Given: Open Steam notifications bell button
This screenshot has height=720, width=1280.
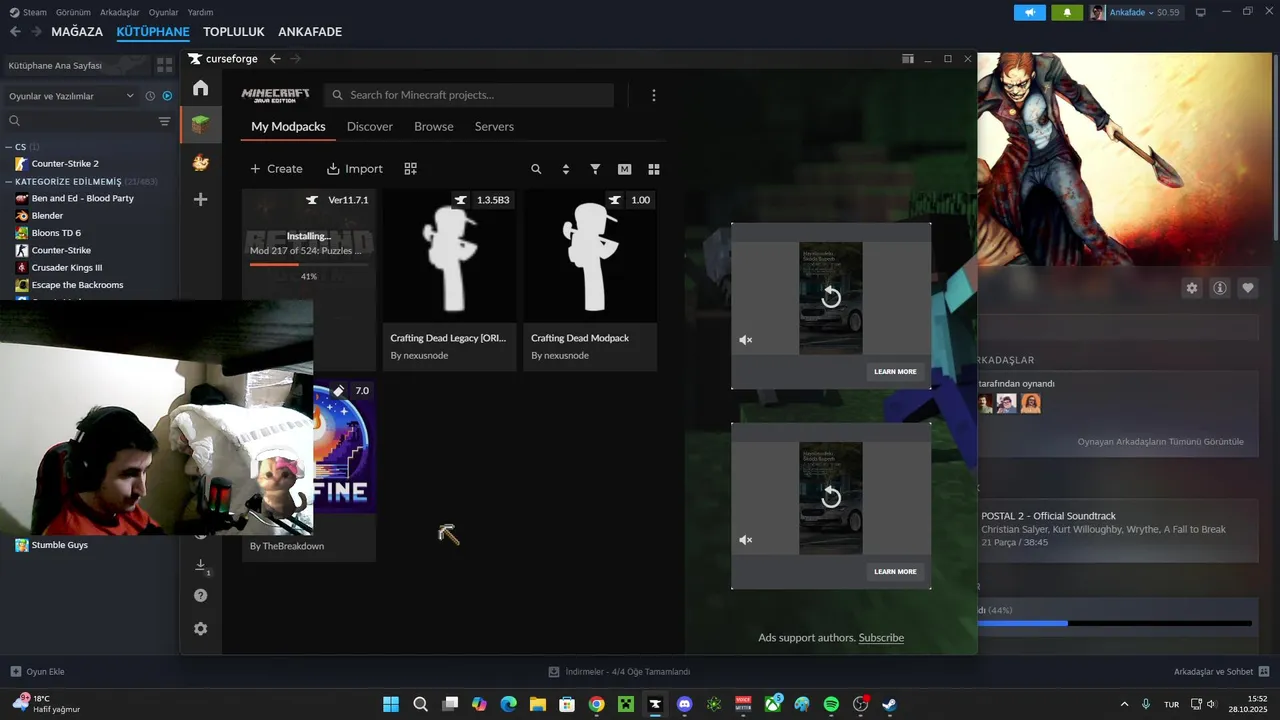Looking at the screenshot, I should click(x=1067, y=12).
